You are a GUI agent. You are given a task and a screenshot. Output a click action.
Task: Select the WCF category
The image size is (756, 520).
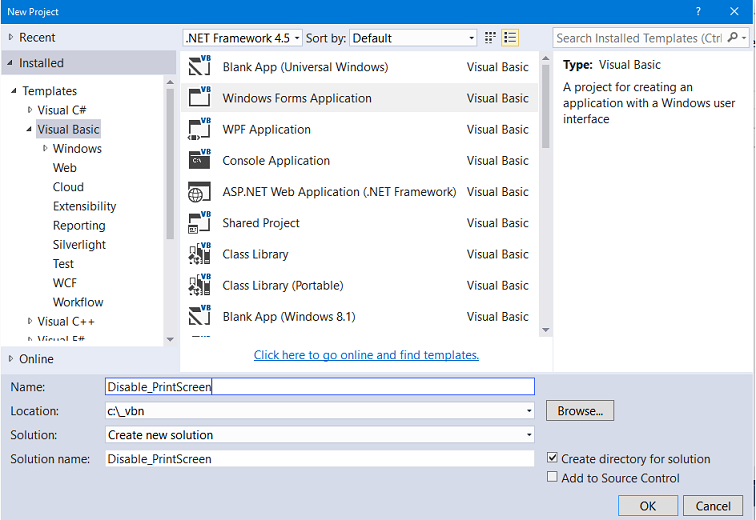(x=65, y=283)
